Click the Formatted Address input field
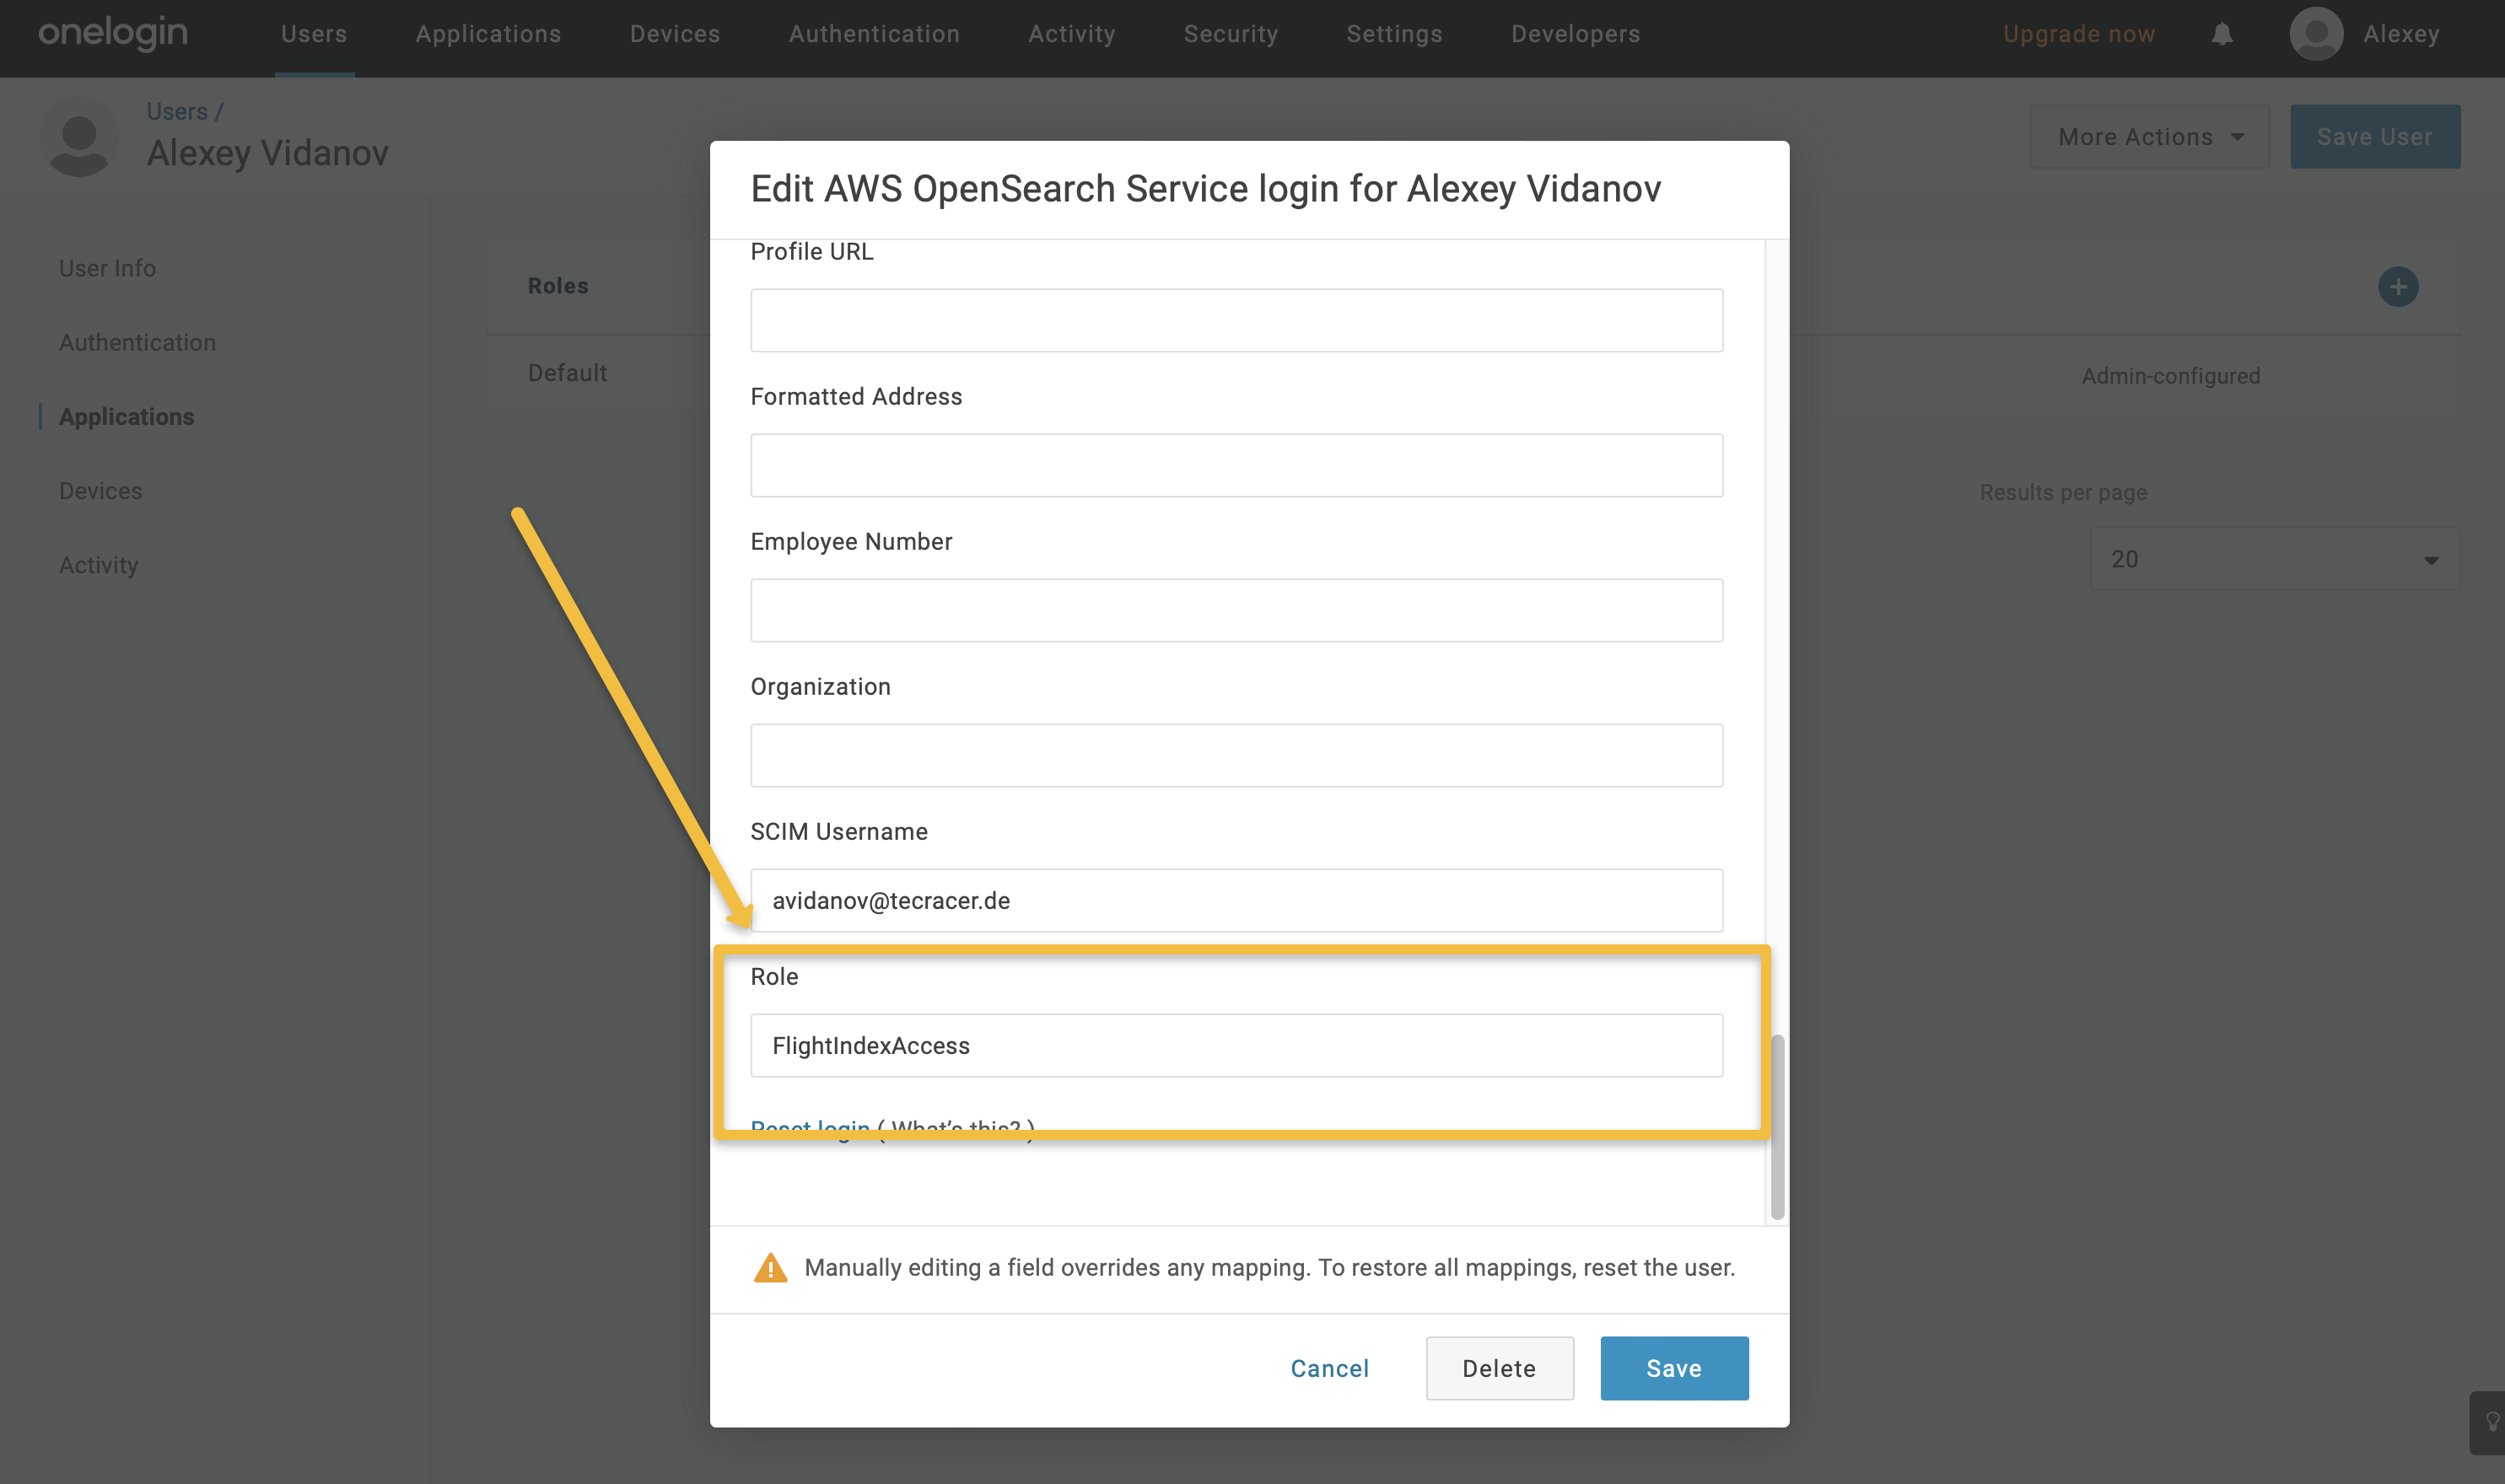 click(x=1236, y=465)
